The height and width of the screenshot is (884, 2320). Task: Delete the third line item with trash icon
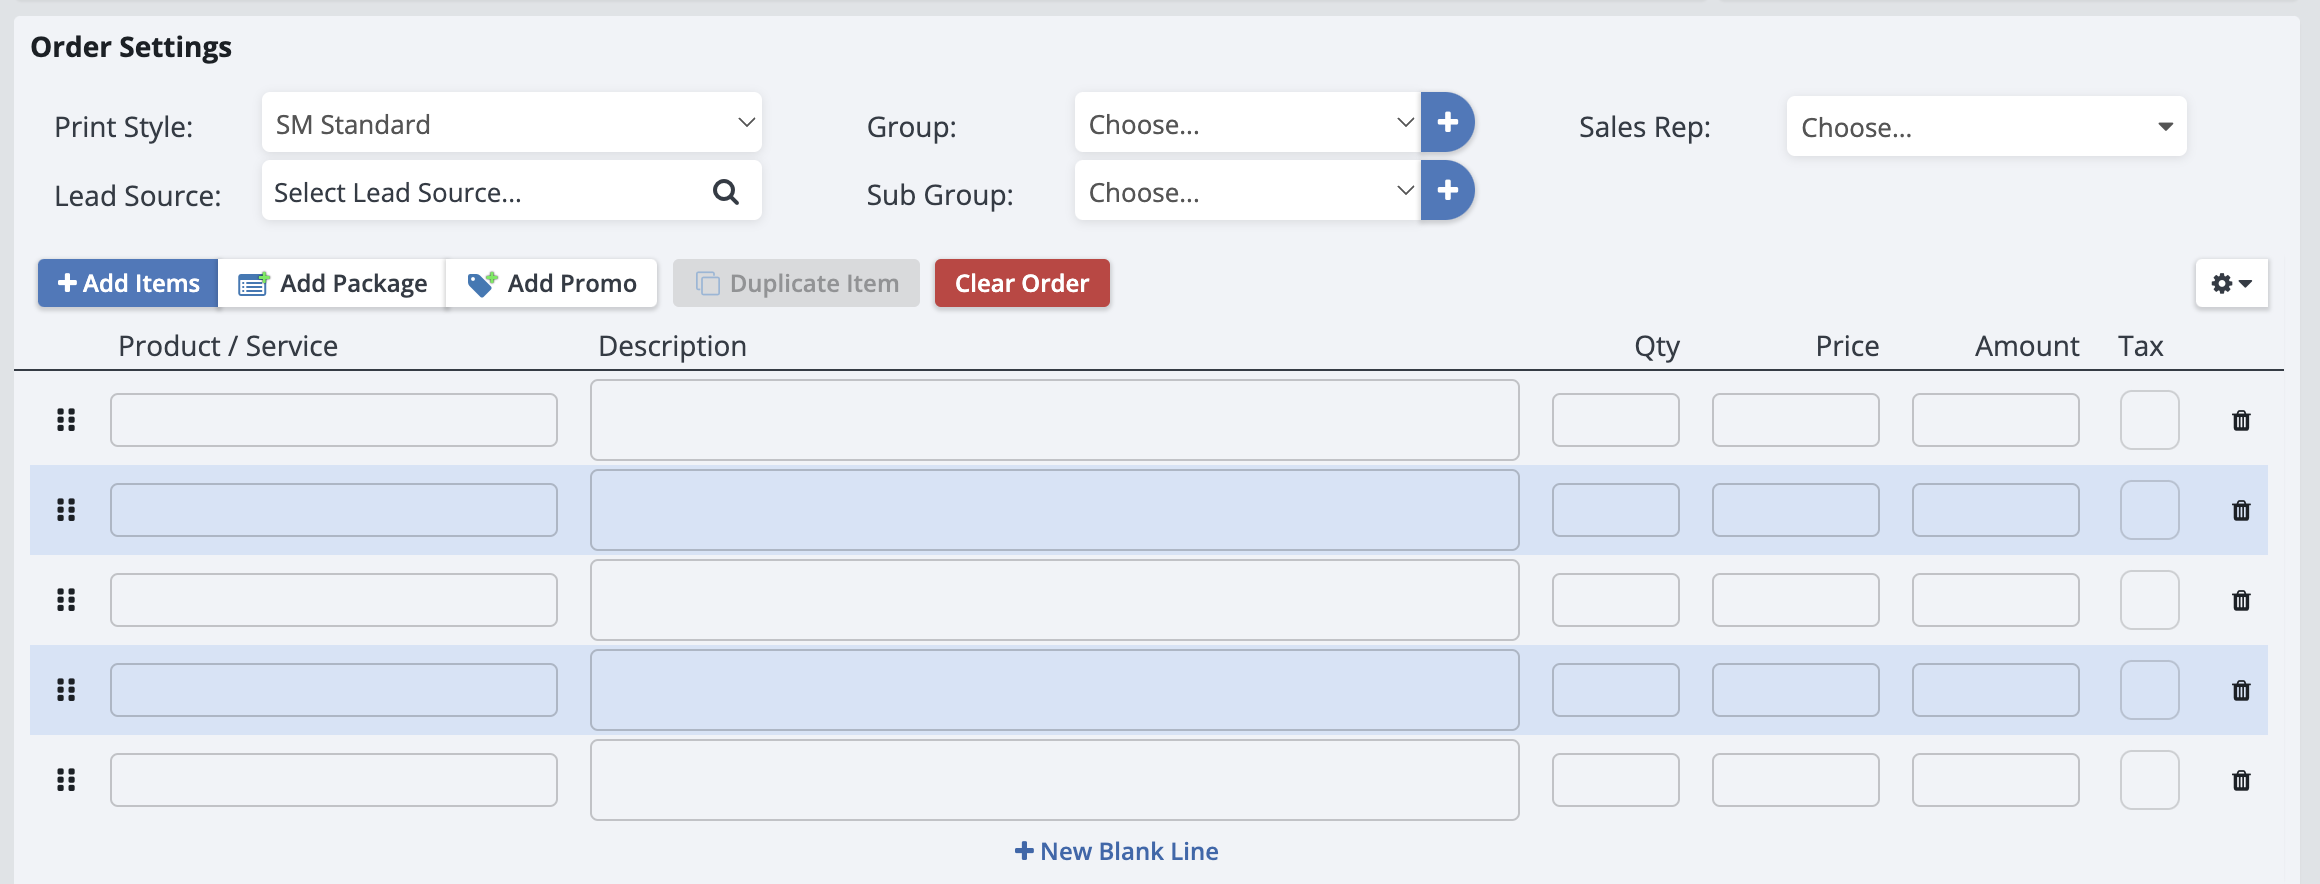pyautogui.click(x=2241, y=601)
